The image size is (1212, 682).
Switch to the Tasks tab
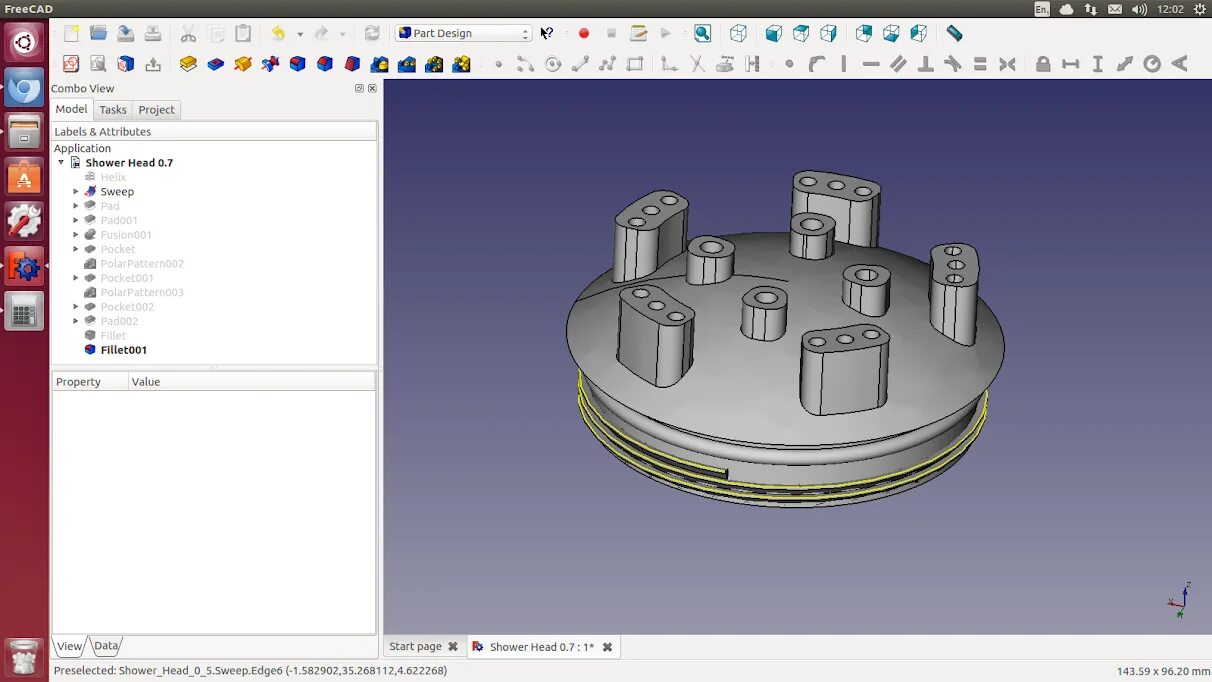(113, 110)
